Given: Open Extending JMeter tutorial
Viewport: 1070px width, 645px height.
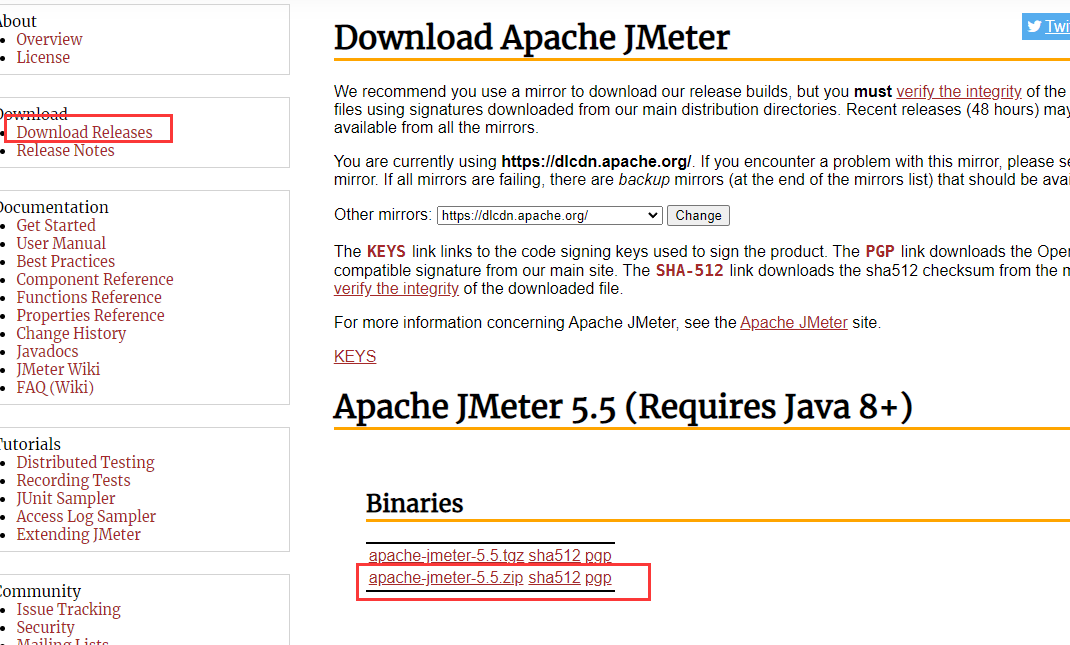Looking at the screenshot, I should pyautogui.click(x=78, y=534).
